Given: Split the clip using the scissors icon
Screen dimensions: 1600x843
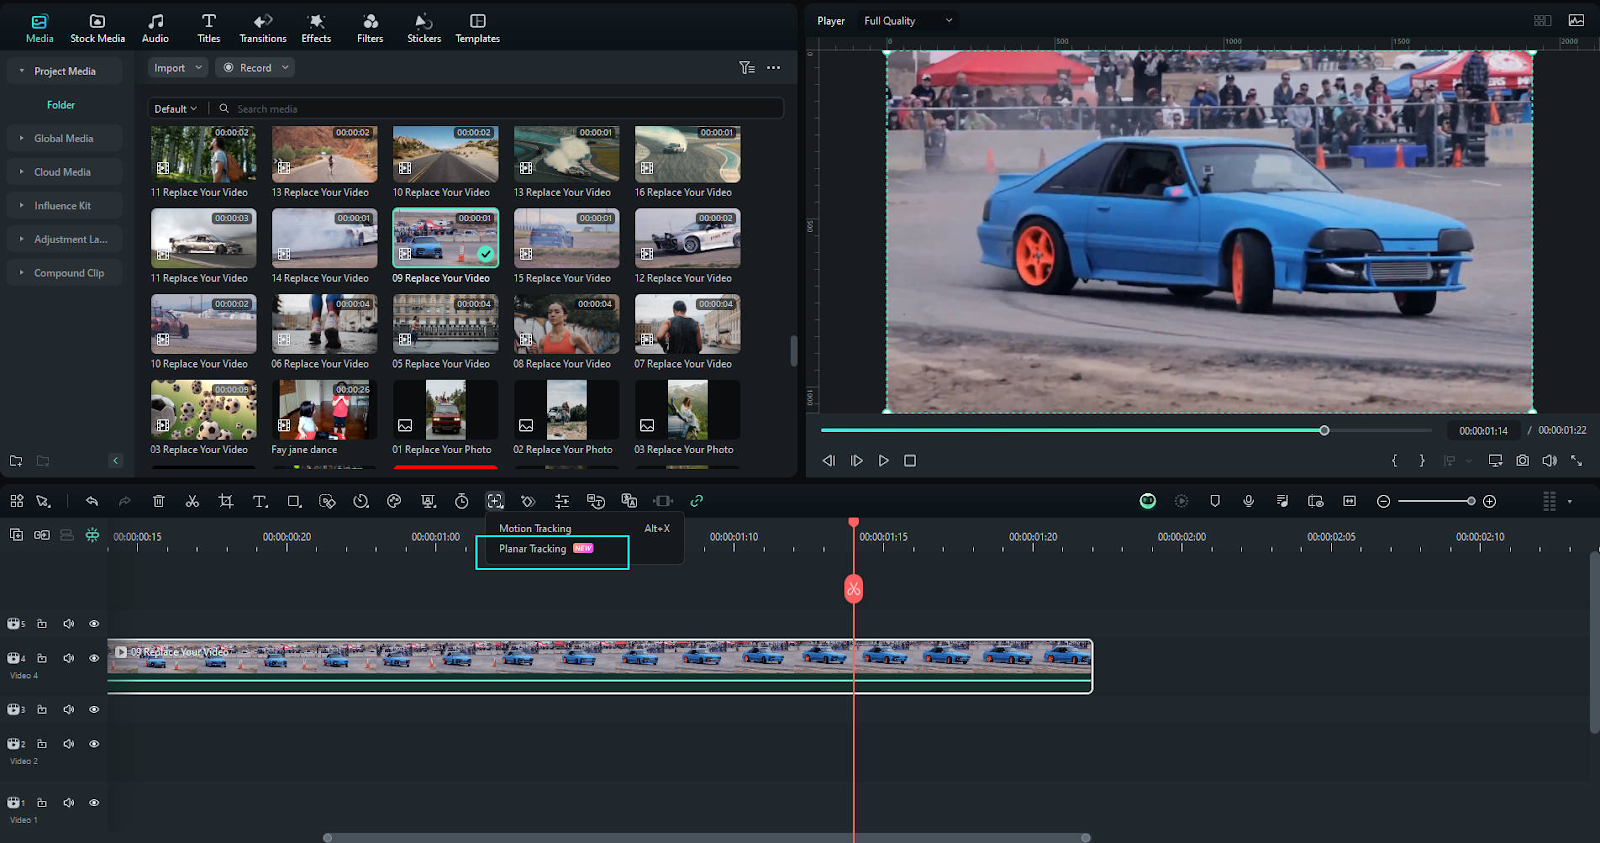Looking at the screenshot, I should tap(192, 501).
